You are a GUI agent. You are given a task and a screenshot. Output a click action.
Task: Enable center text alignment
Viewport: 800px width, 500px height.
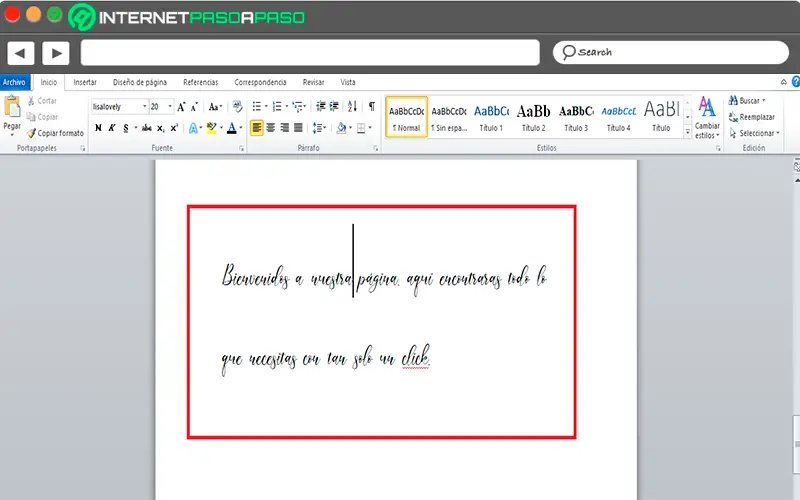[271, 128]
